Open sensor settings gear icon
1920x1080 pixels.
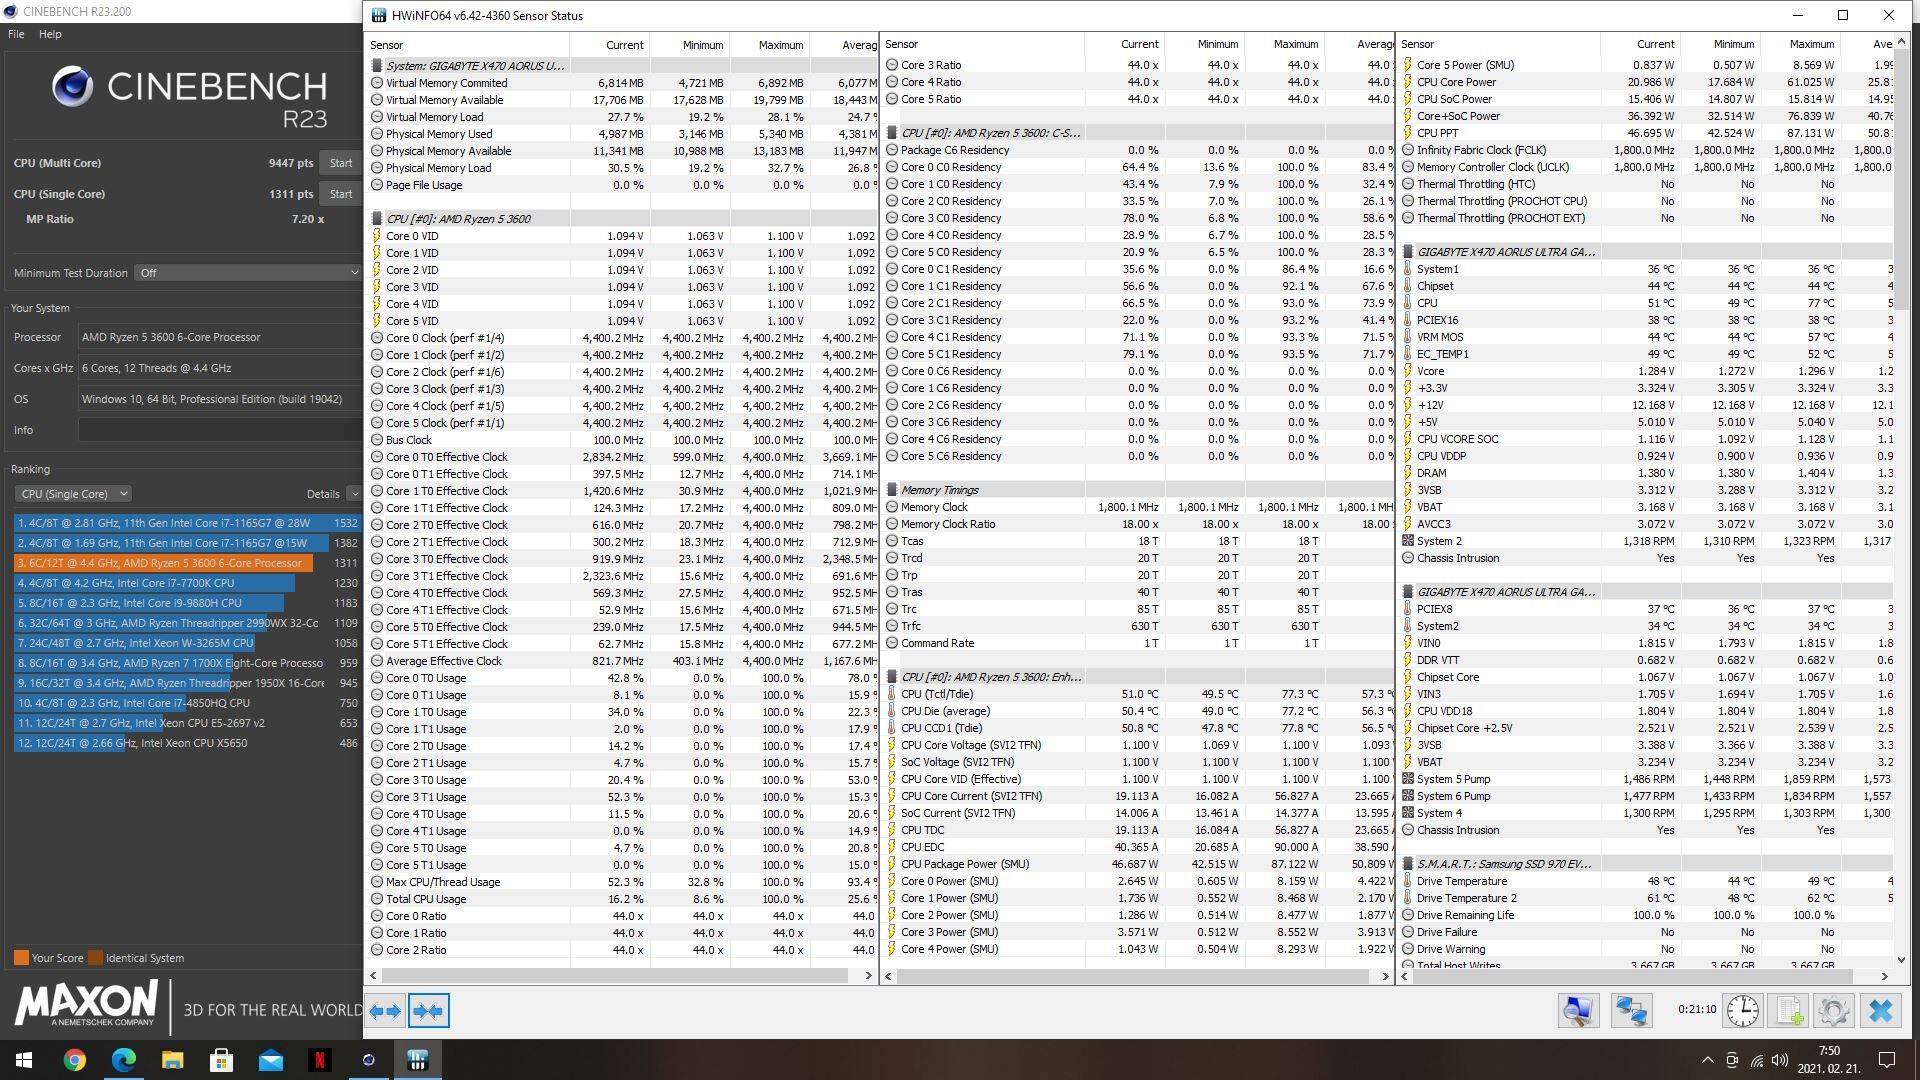tap(1833, 1011)
